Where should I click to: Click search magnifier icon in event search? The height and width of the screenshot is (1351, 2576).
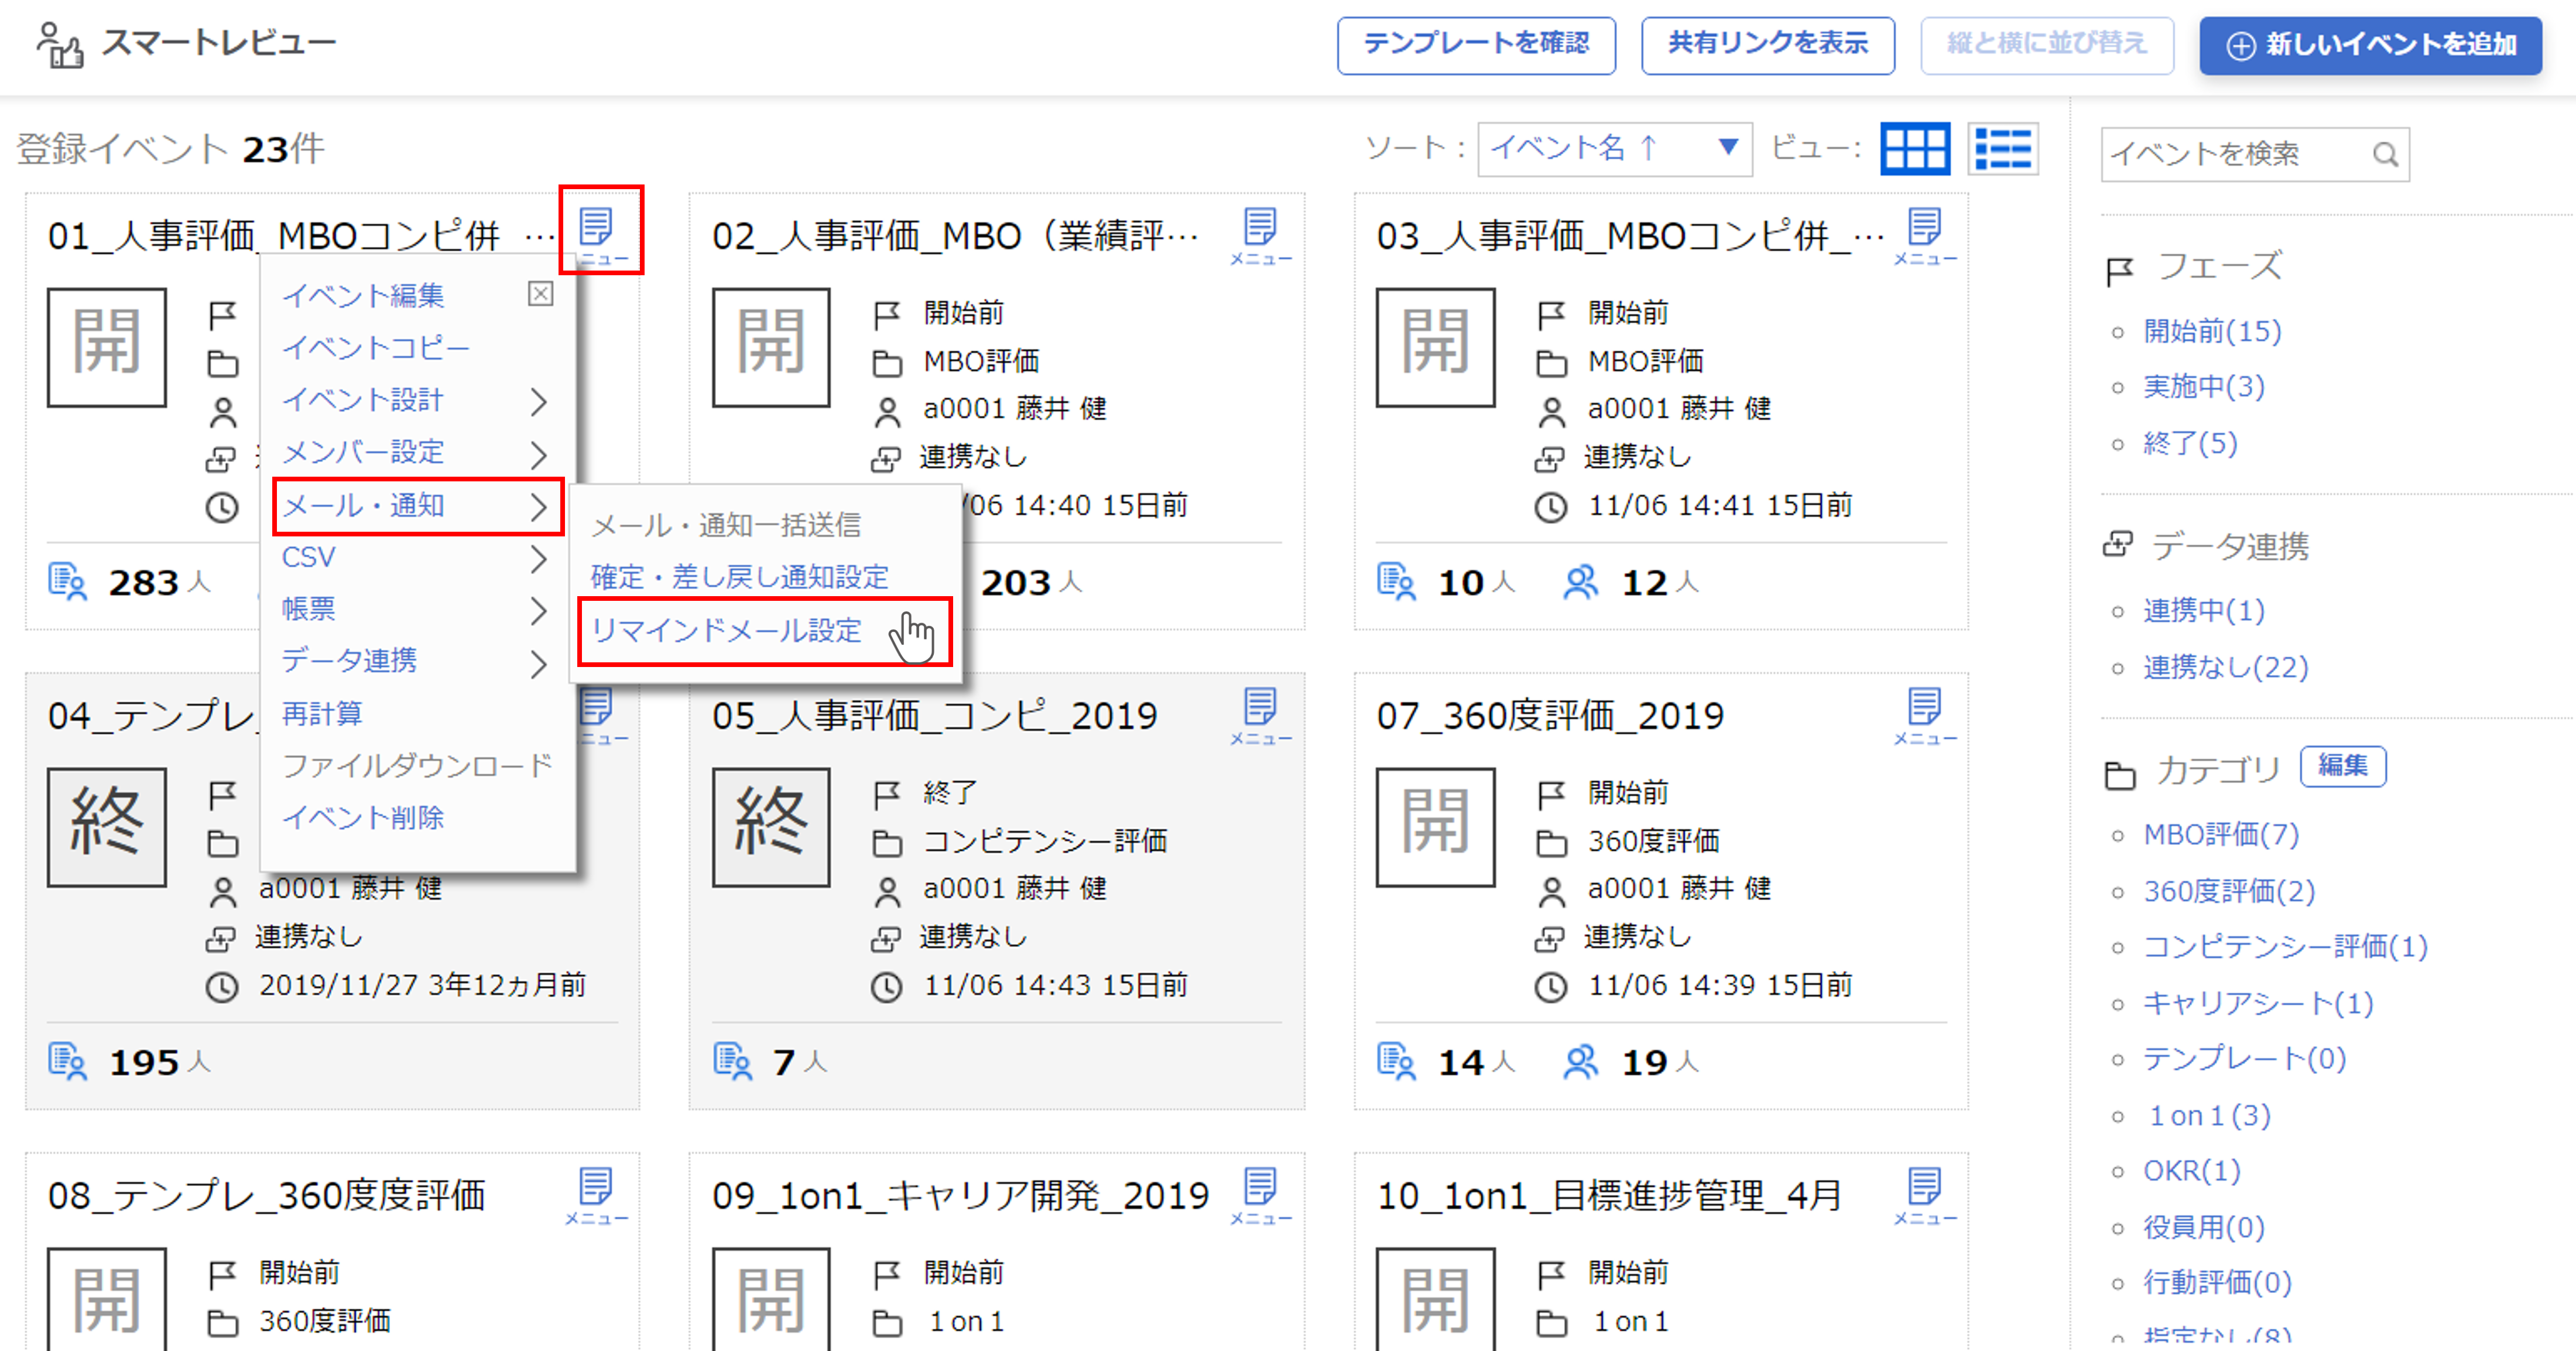point(2385,154)
